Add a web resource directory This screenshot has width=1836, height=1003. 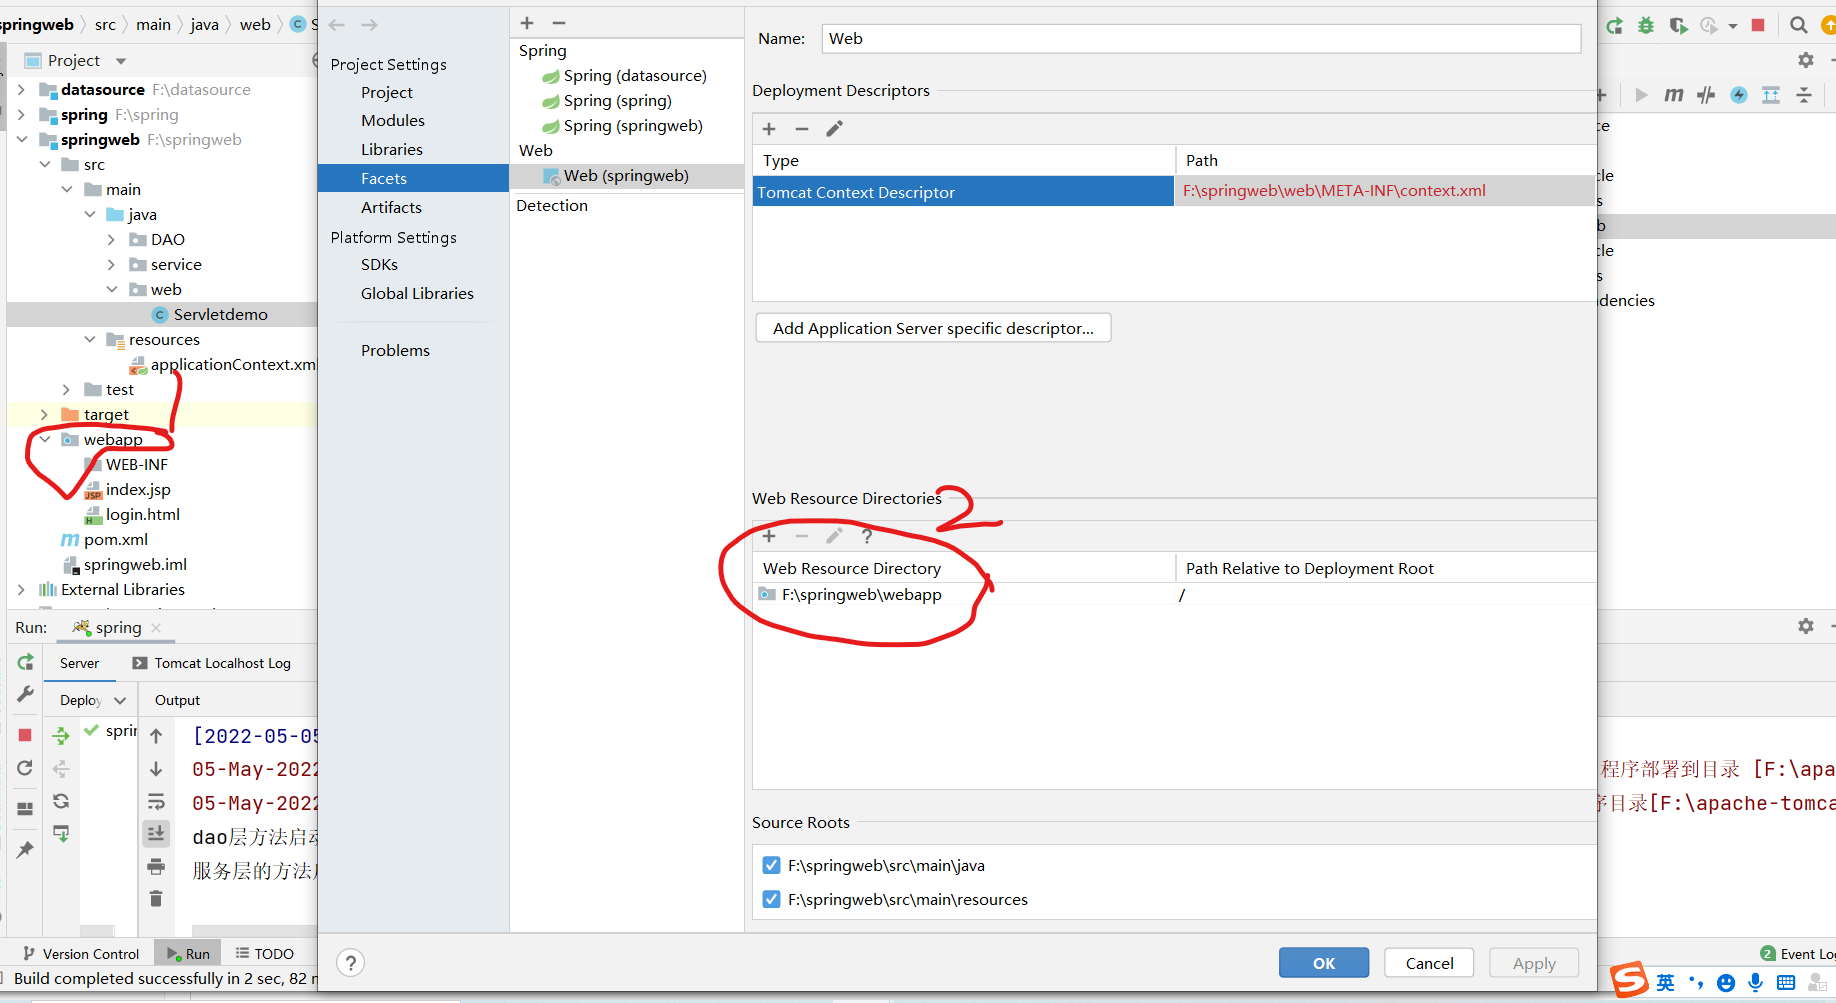tap(769, 537)
